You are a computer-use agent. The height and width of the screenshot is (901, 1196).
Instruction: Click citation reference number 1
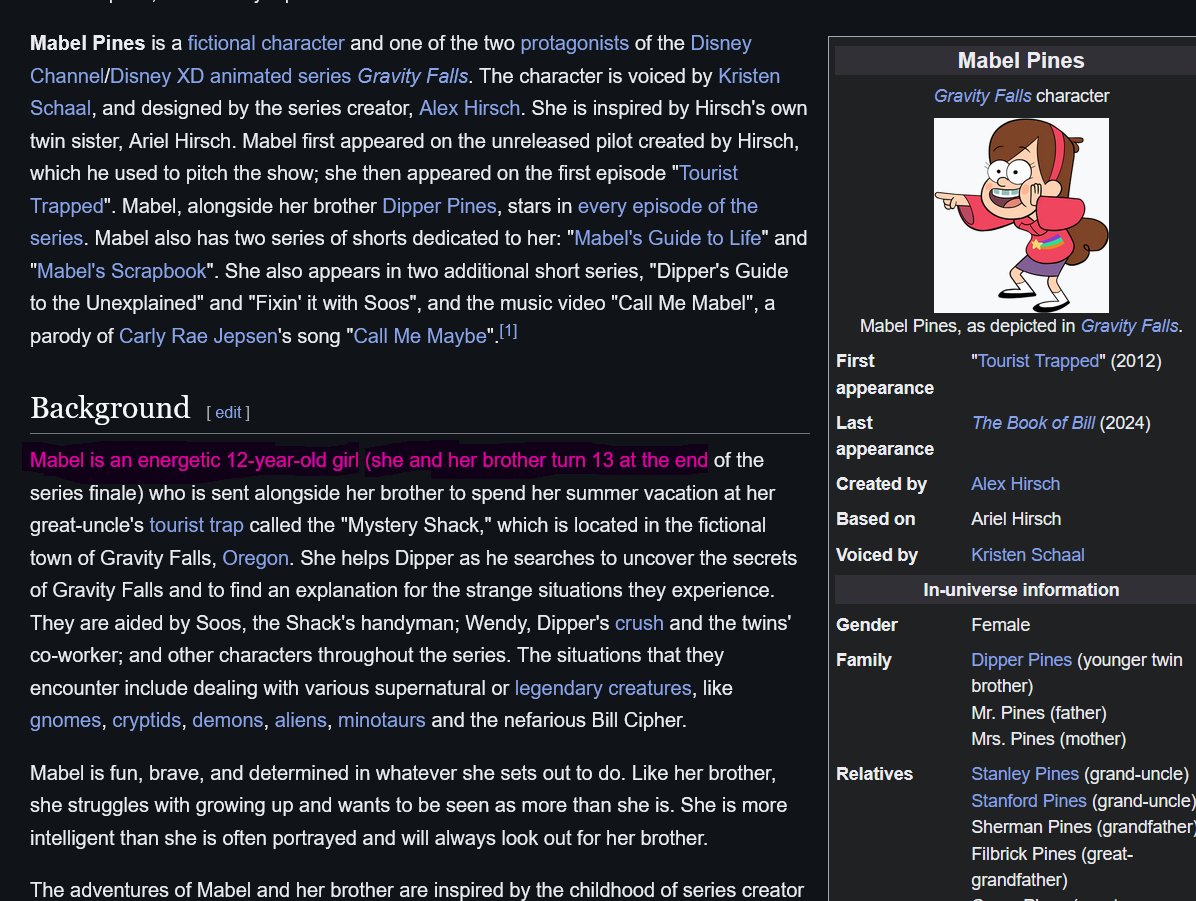click(508, 331)
